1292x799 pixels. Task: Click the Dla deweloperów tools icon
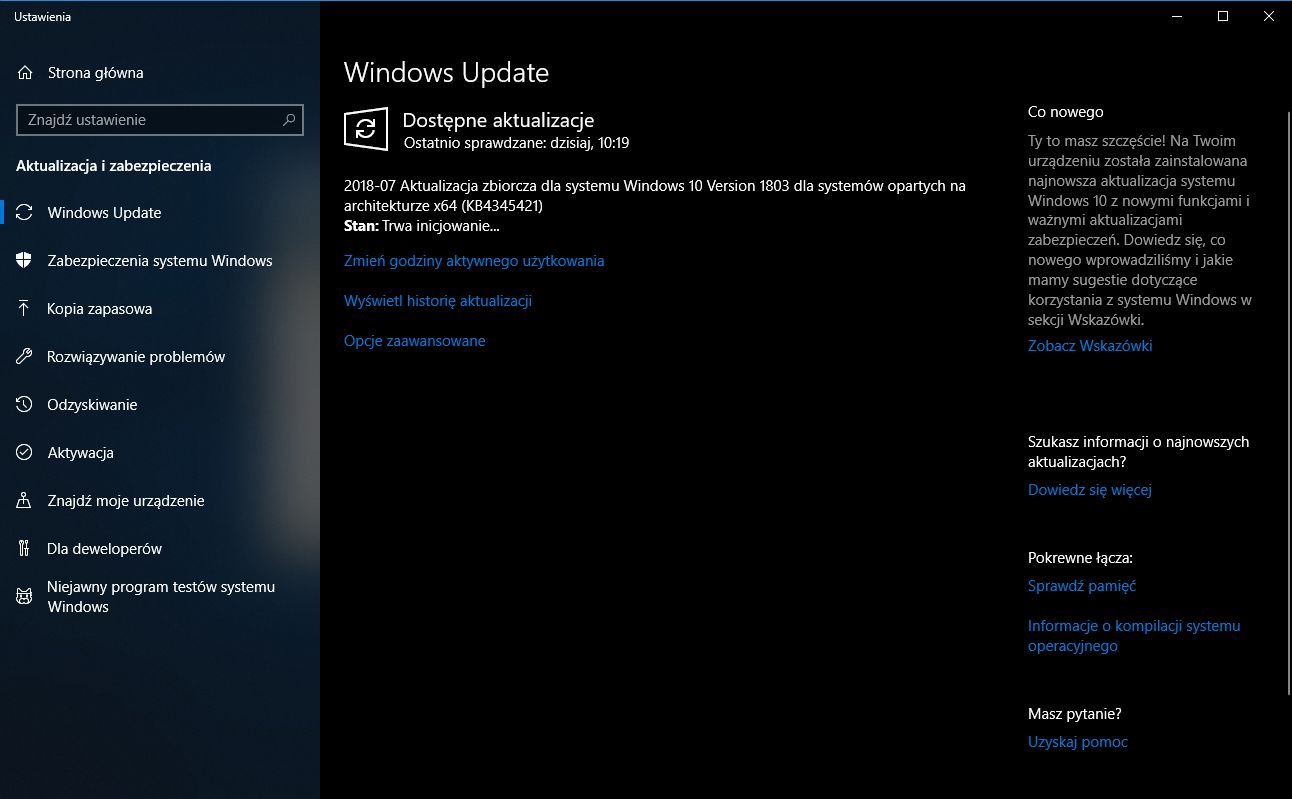coord(25,548)
